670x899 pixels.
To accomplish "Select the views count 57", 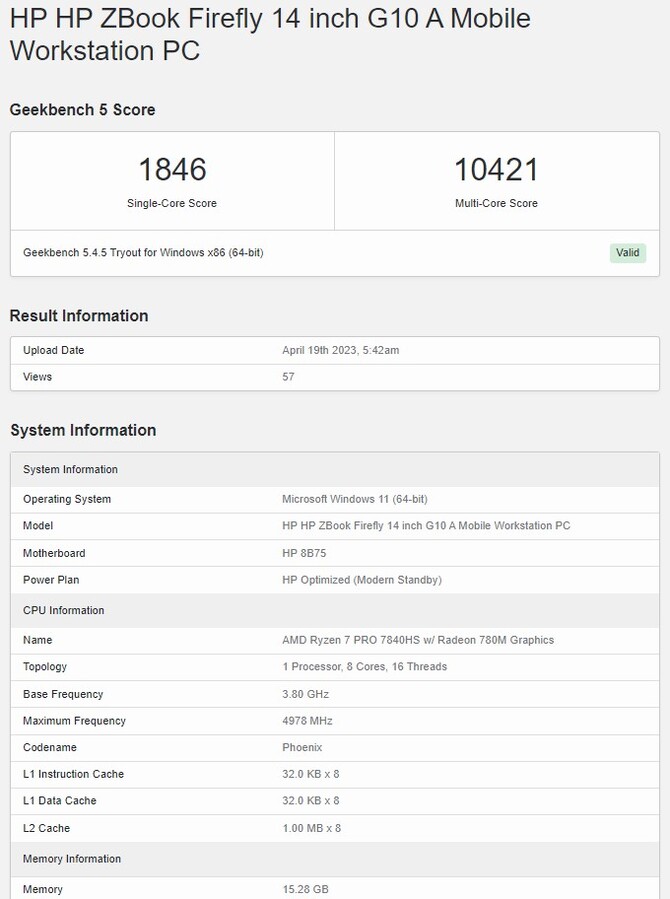I will tap(288, 377).
